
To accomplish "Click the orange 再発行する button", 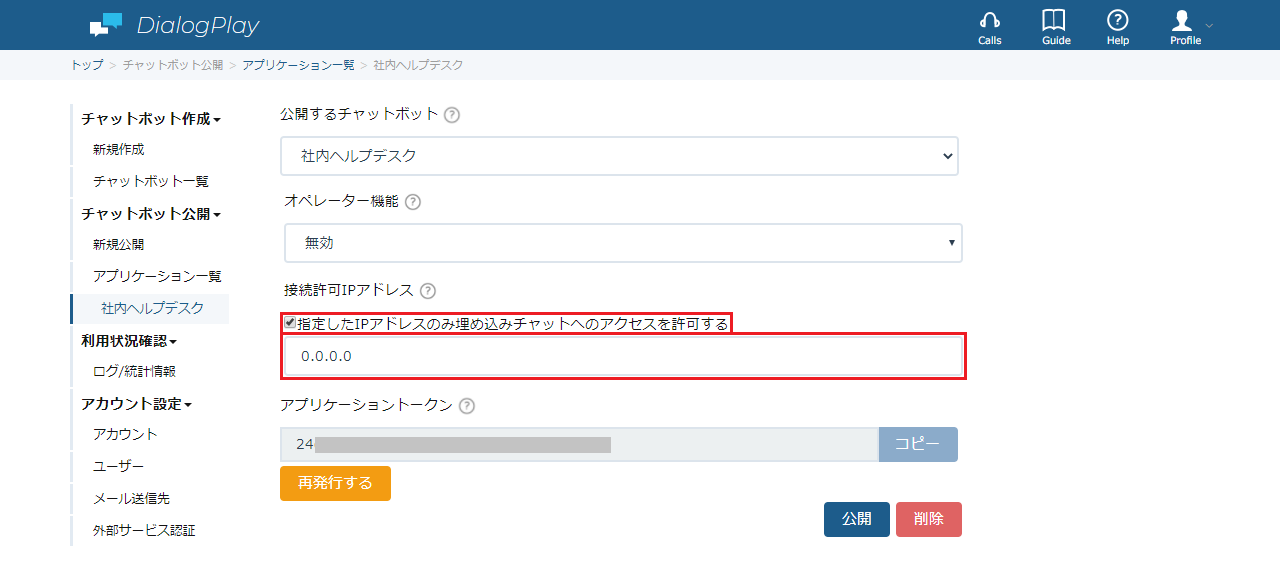I will pos(335,483).
